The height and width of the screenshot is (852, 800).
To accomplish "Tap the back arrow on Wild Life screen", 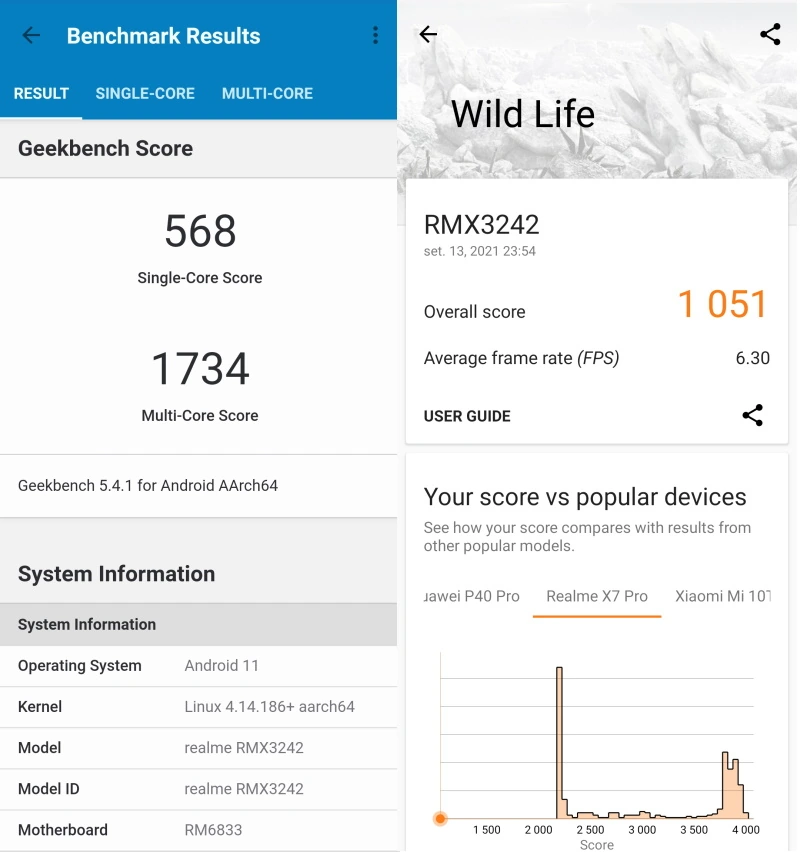I will (428, 34).
